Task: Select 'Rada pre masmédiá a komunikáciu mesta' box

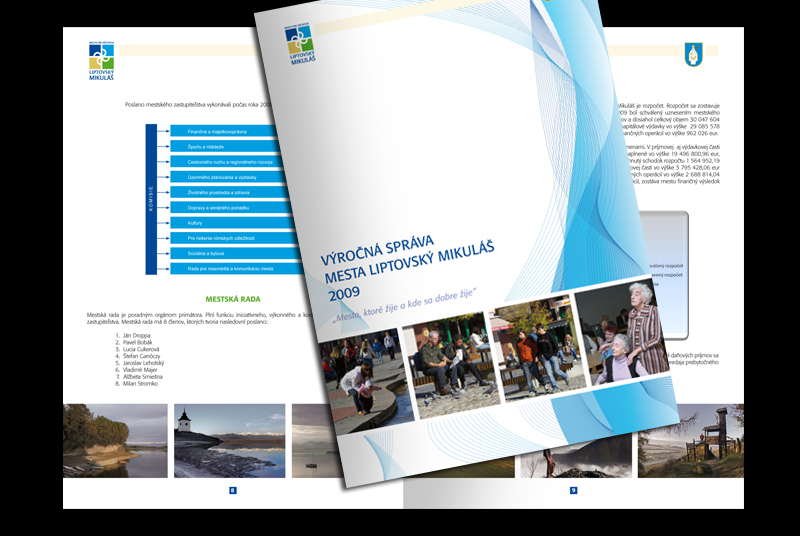Action: [x=238, y=269]
